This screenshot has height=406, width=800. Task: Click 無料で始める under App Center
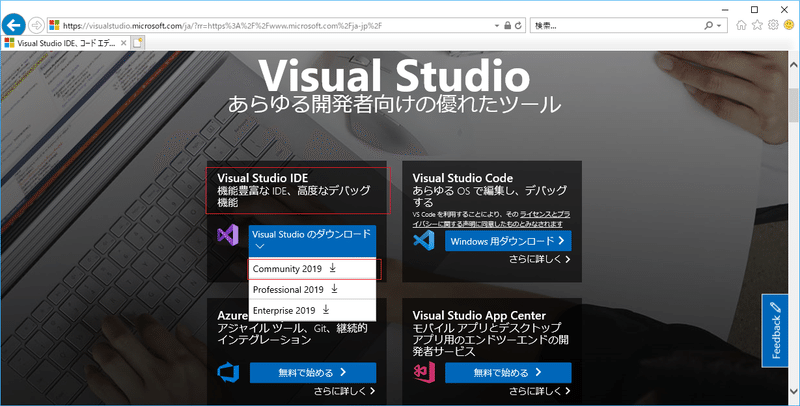(508, 373)
